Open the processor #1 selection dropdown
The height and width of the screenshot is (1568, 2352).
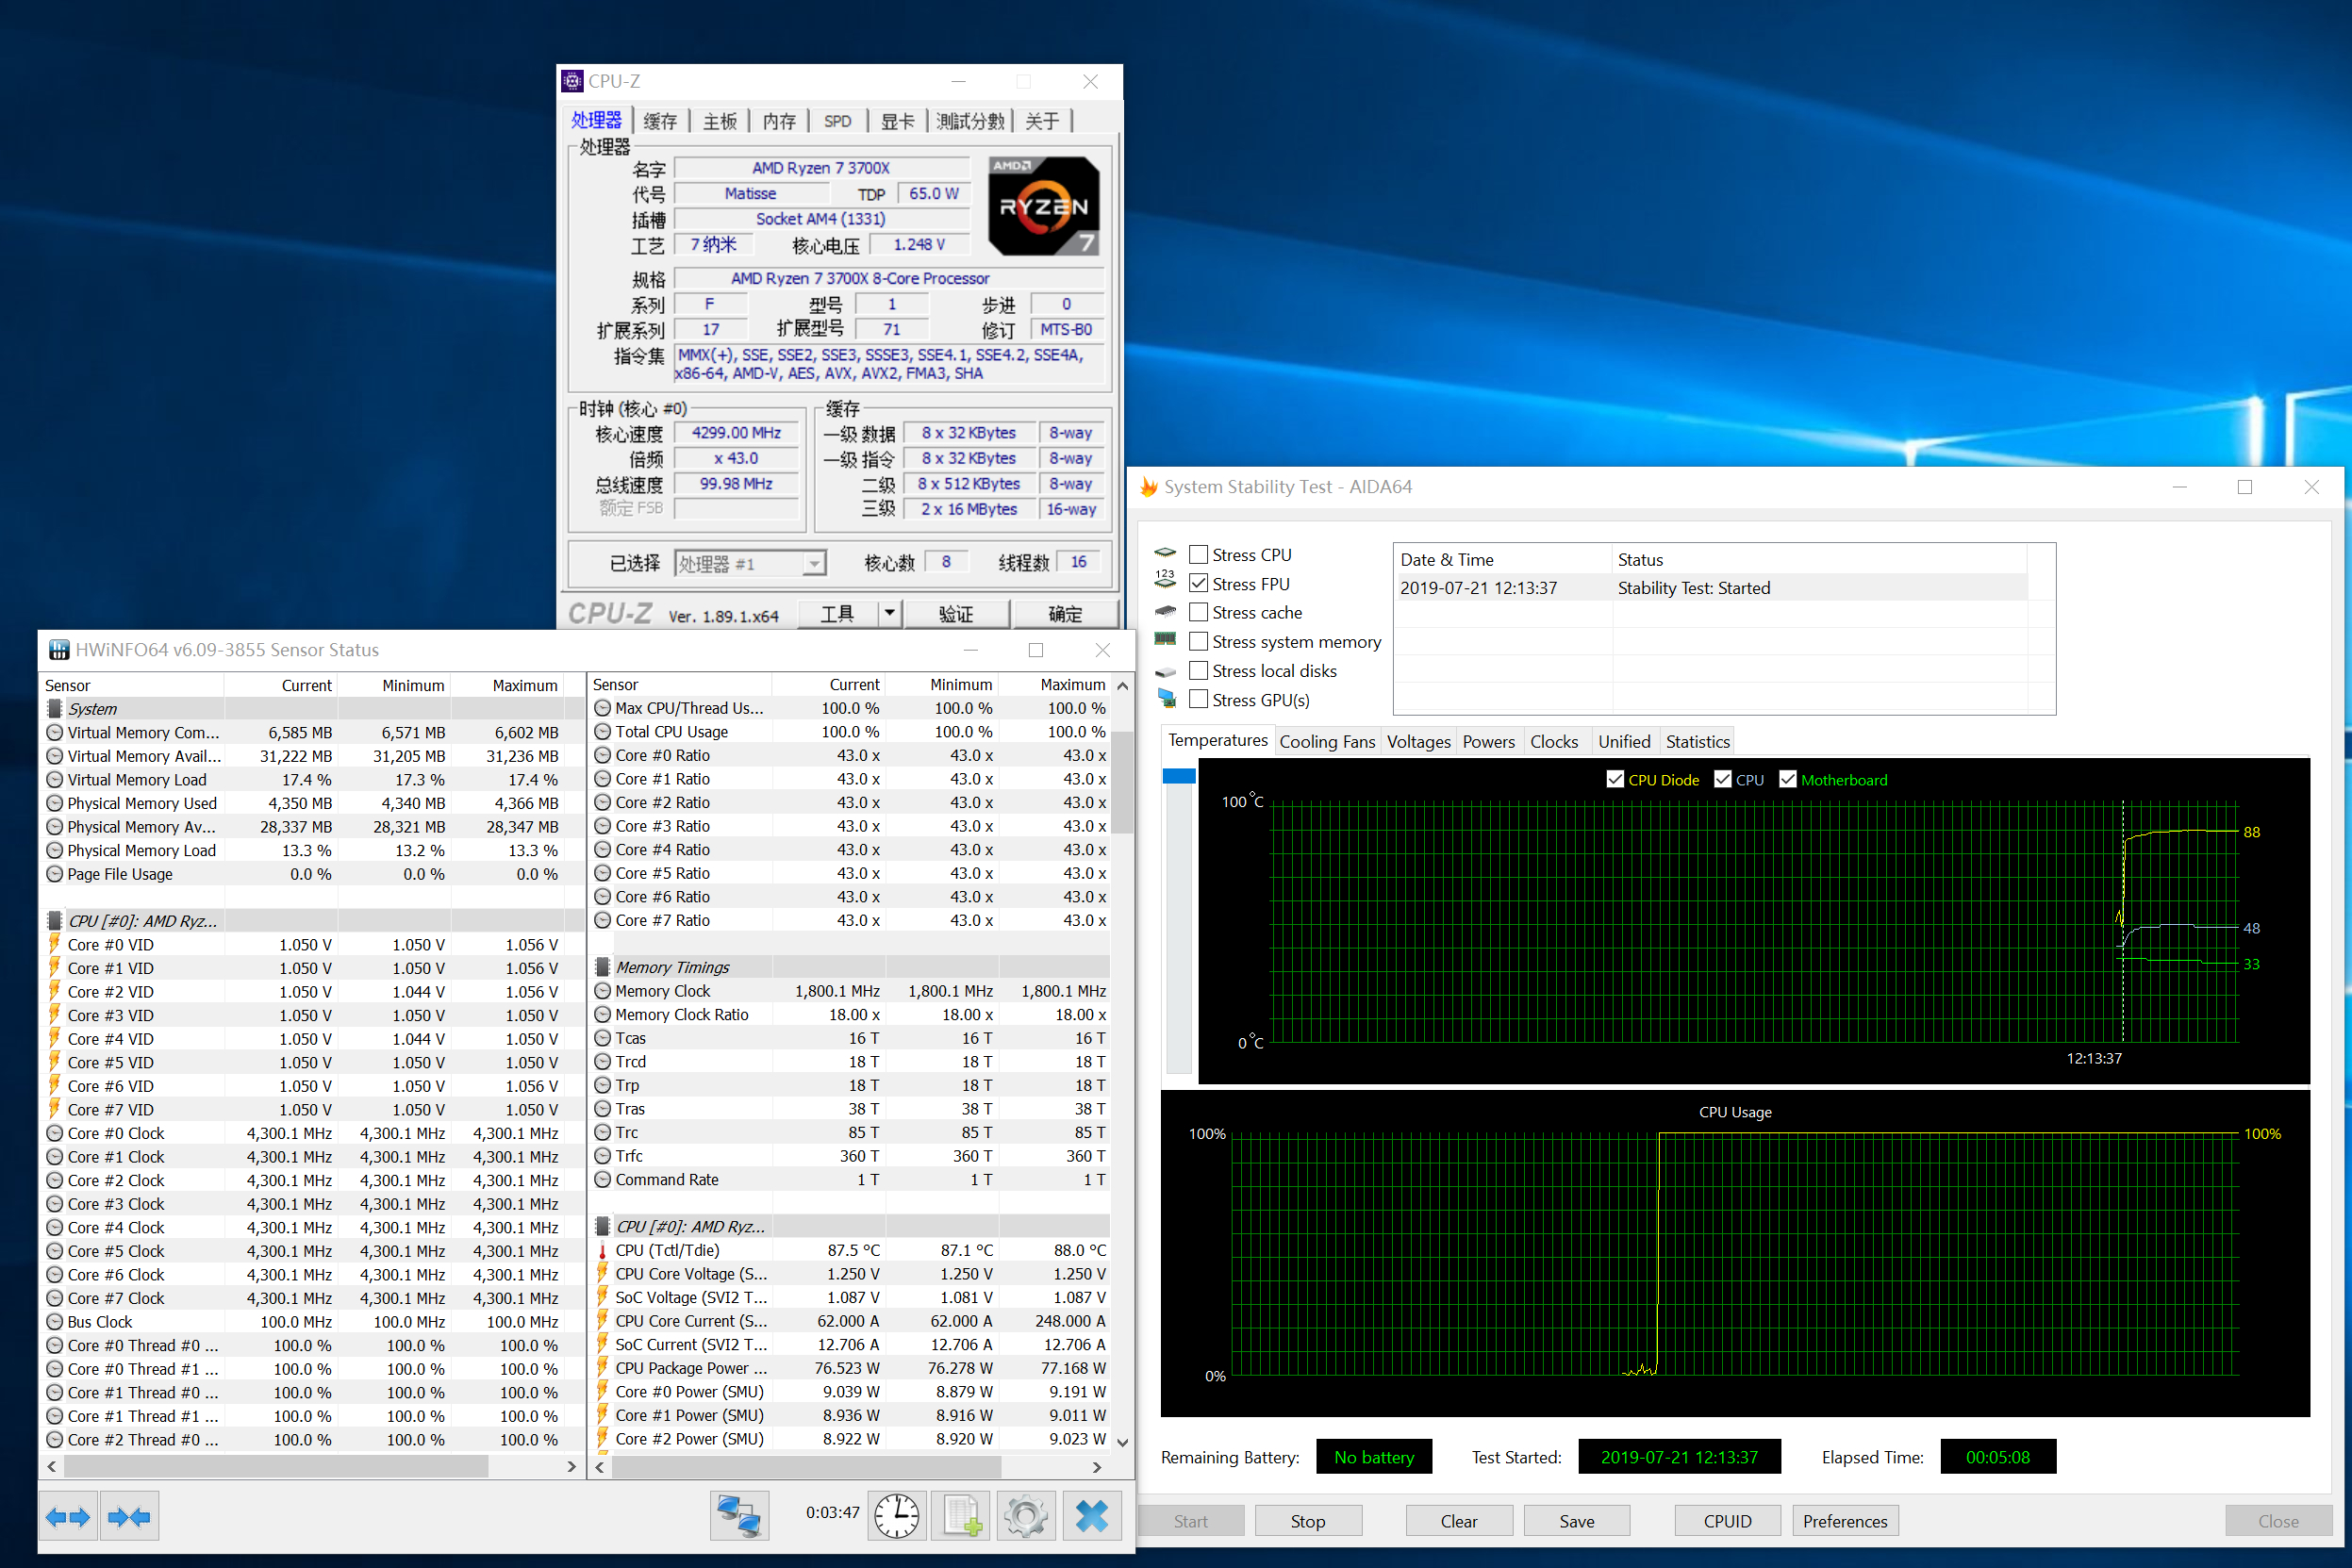click(x=815, y=564)
